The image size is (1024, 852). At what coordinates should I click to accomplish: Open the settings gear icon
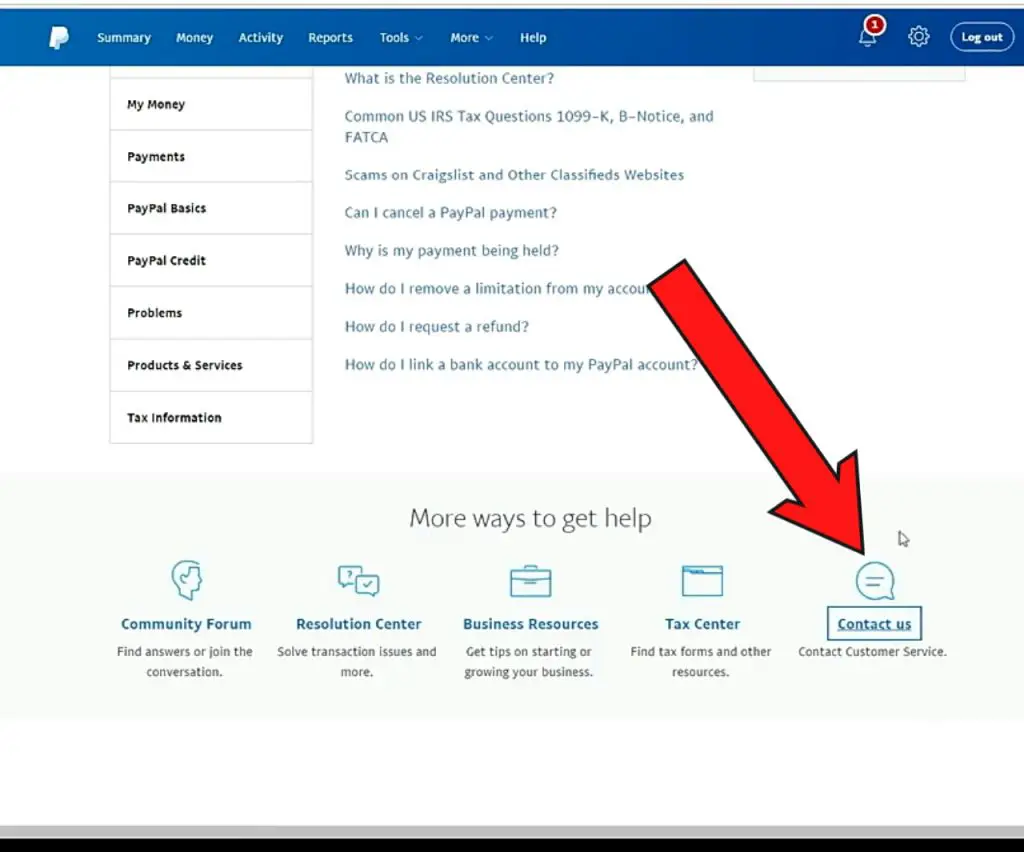point(918,37)
